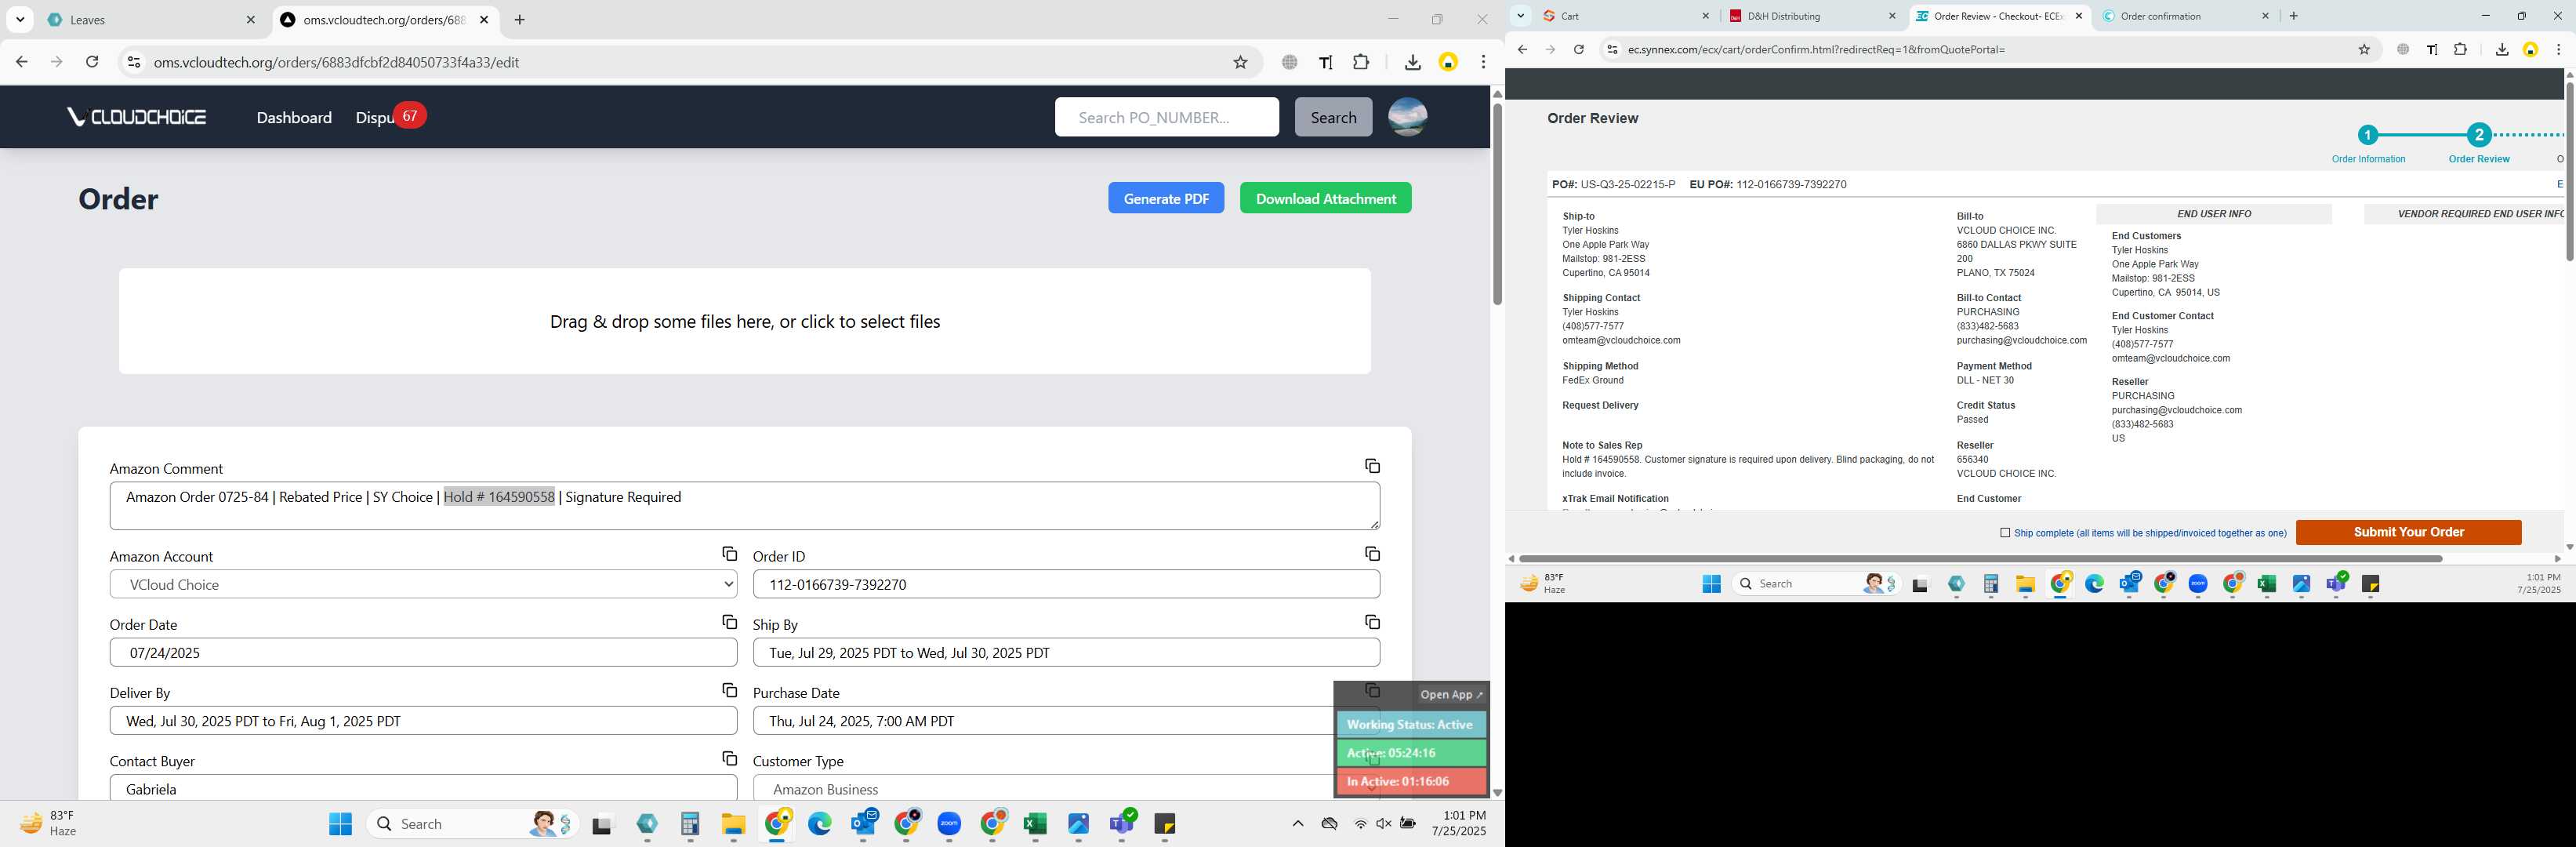Screen dimensions: 2576x847
Task: Open Zoom from the main taskbar
Action: click(949, 824)
